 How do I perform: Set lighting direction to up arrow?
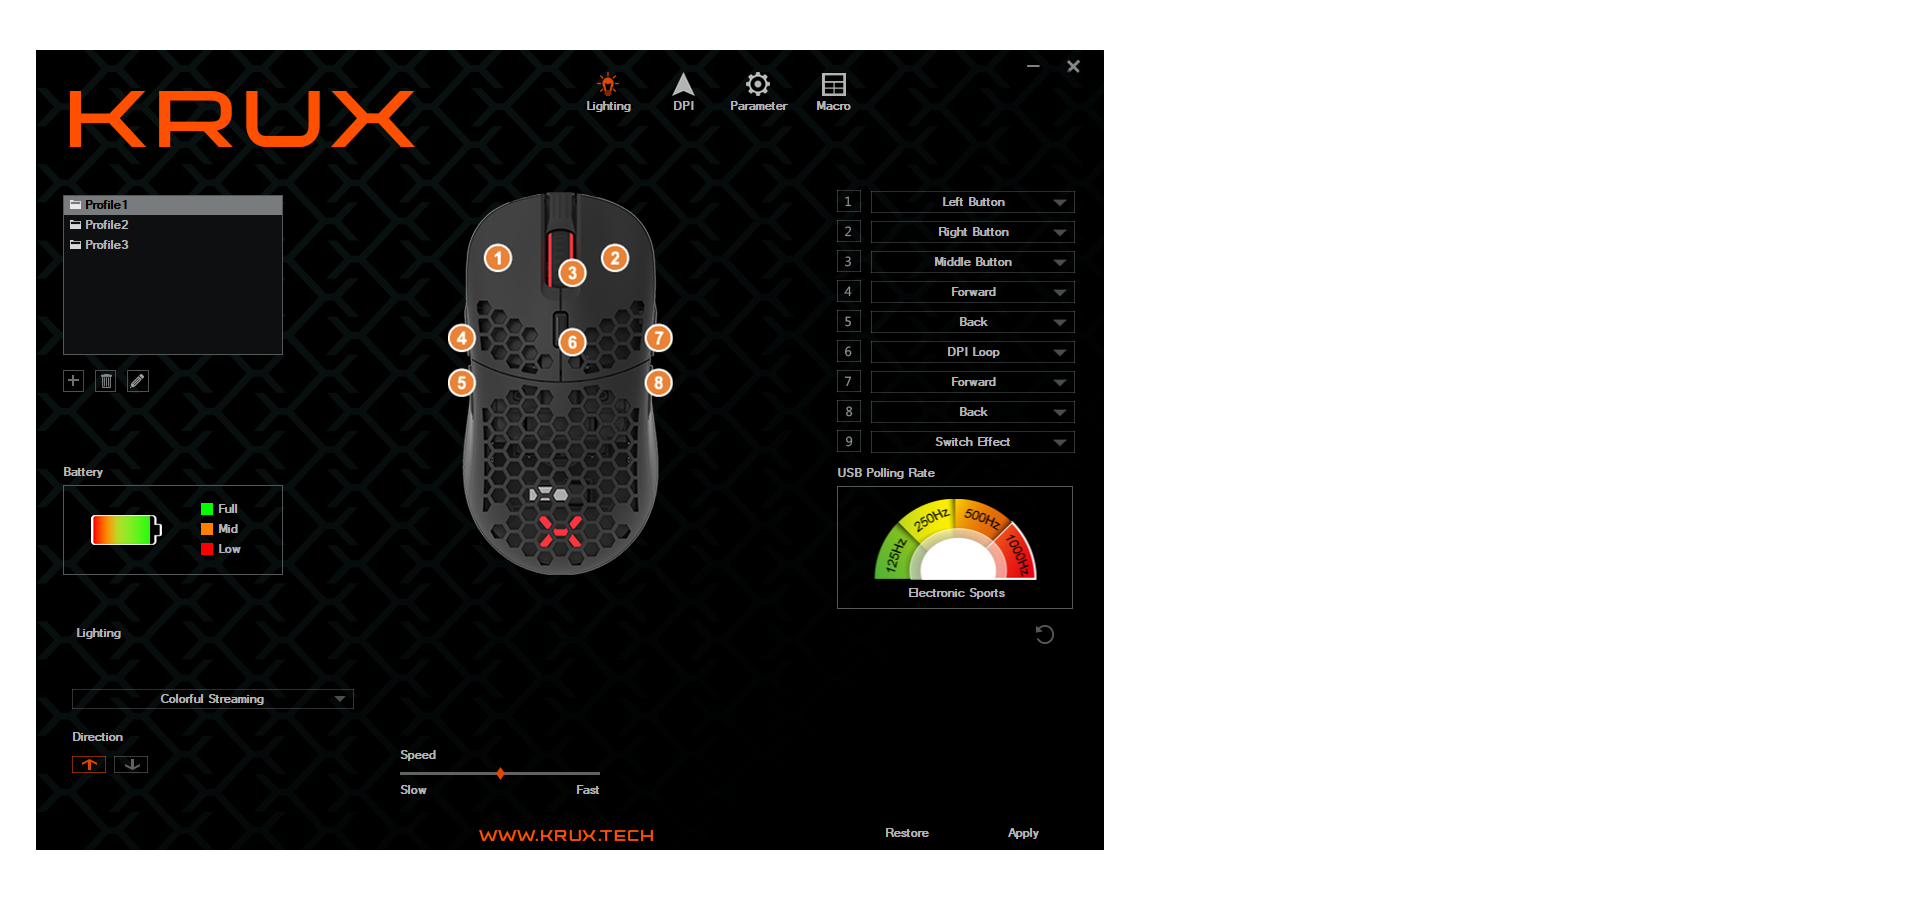point(89,764)
